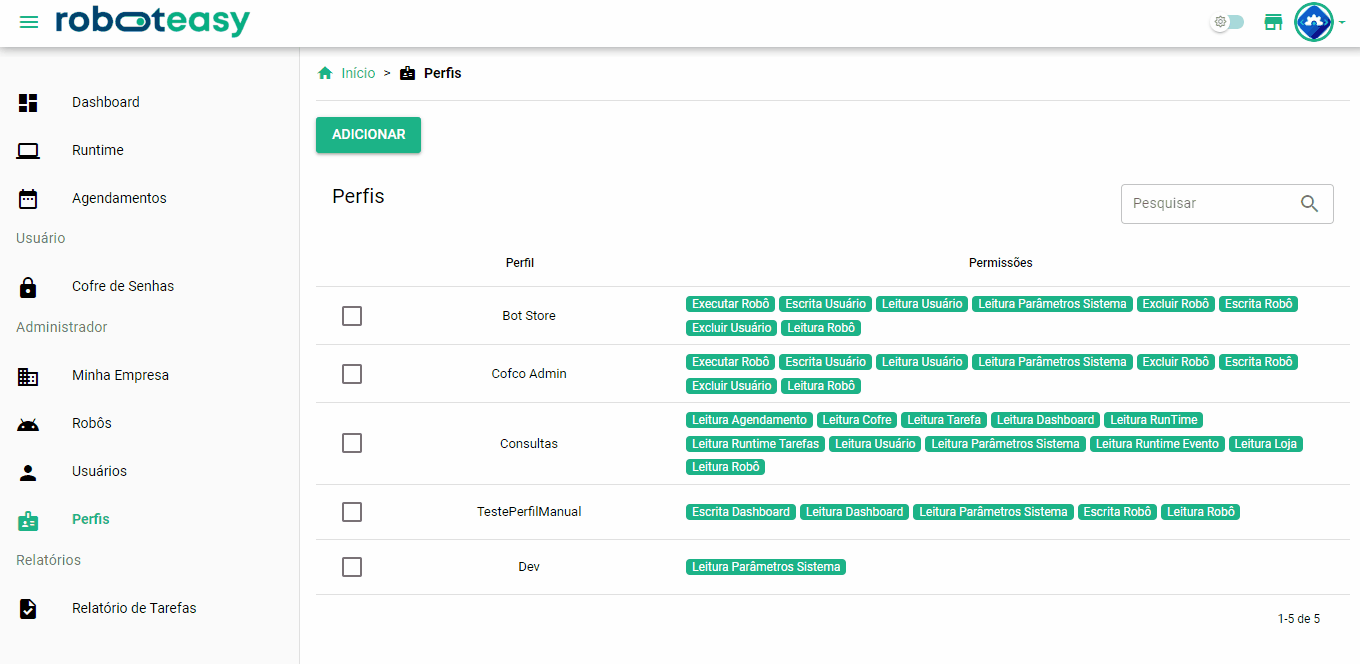Click the Relatório de Tarefas icon
Screen dimensions: 1360x664
pyautogui.click(x=28, y=609)
